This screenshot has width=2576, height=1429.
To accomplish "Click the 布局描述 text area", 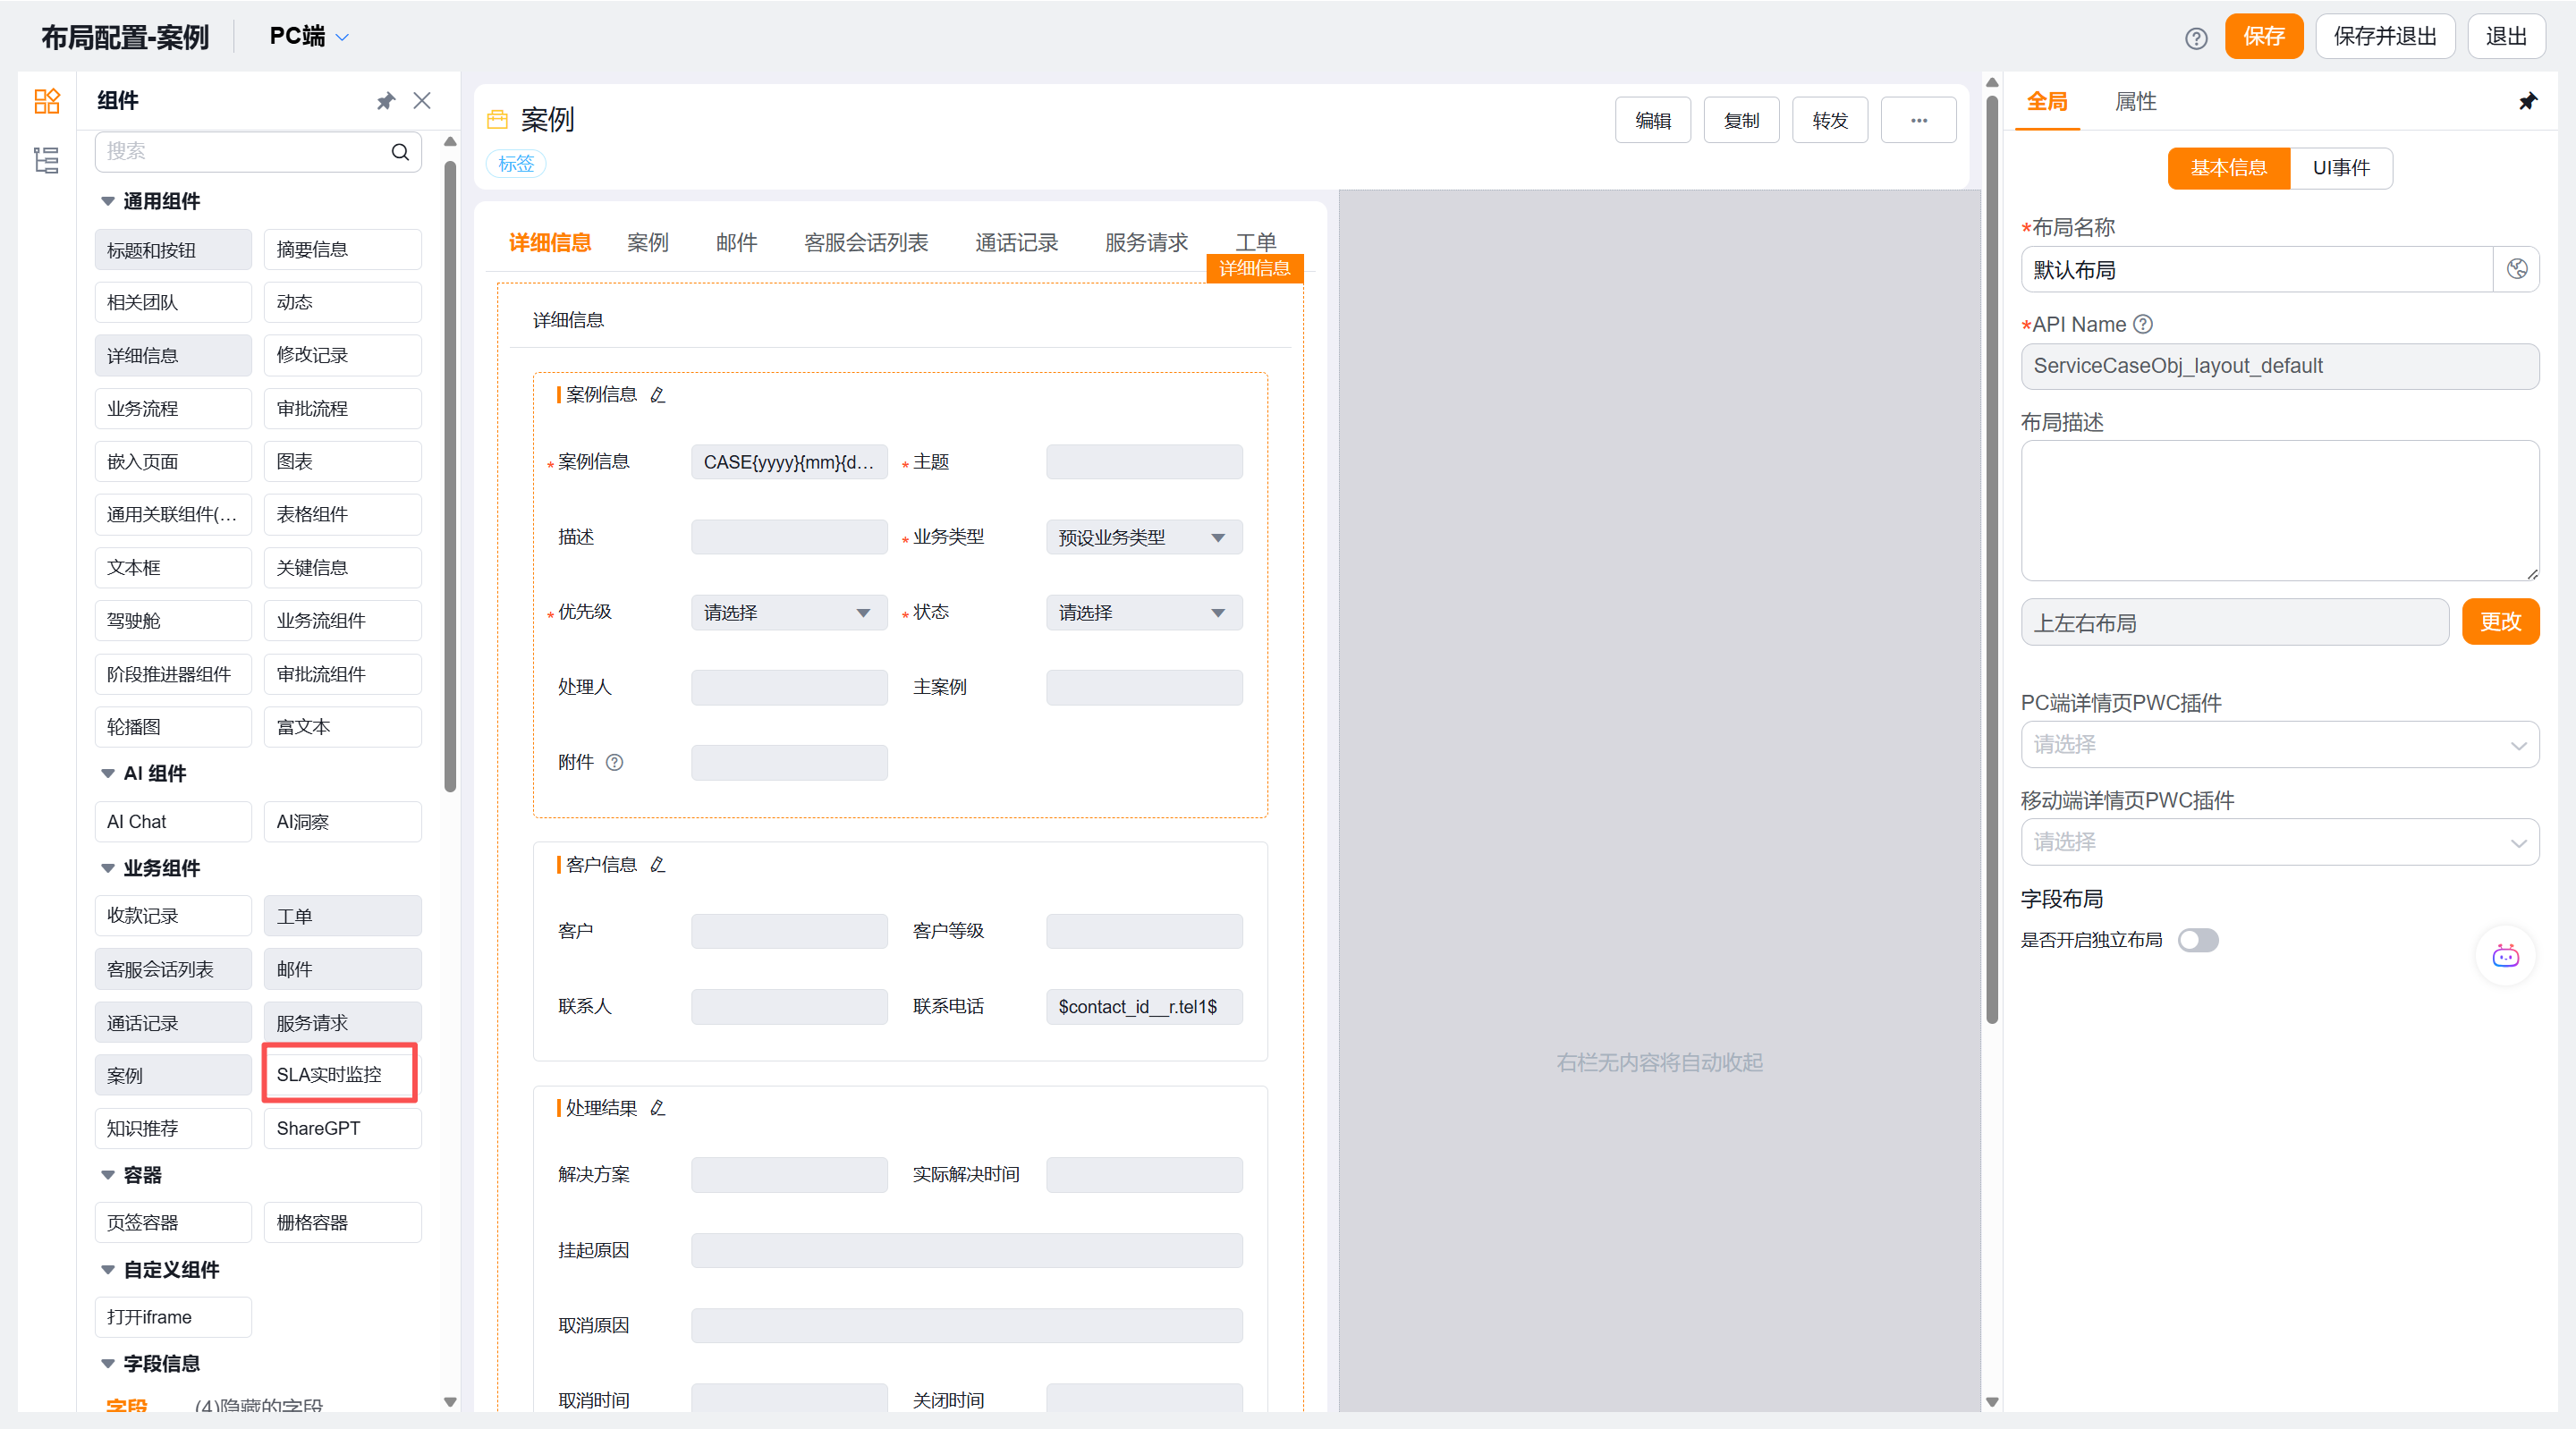I will [x=2278, y=510].
